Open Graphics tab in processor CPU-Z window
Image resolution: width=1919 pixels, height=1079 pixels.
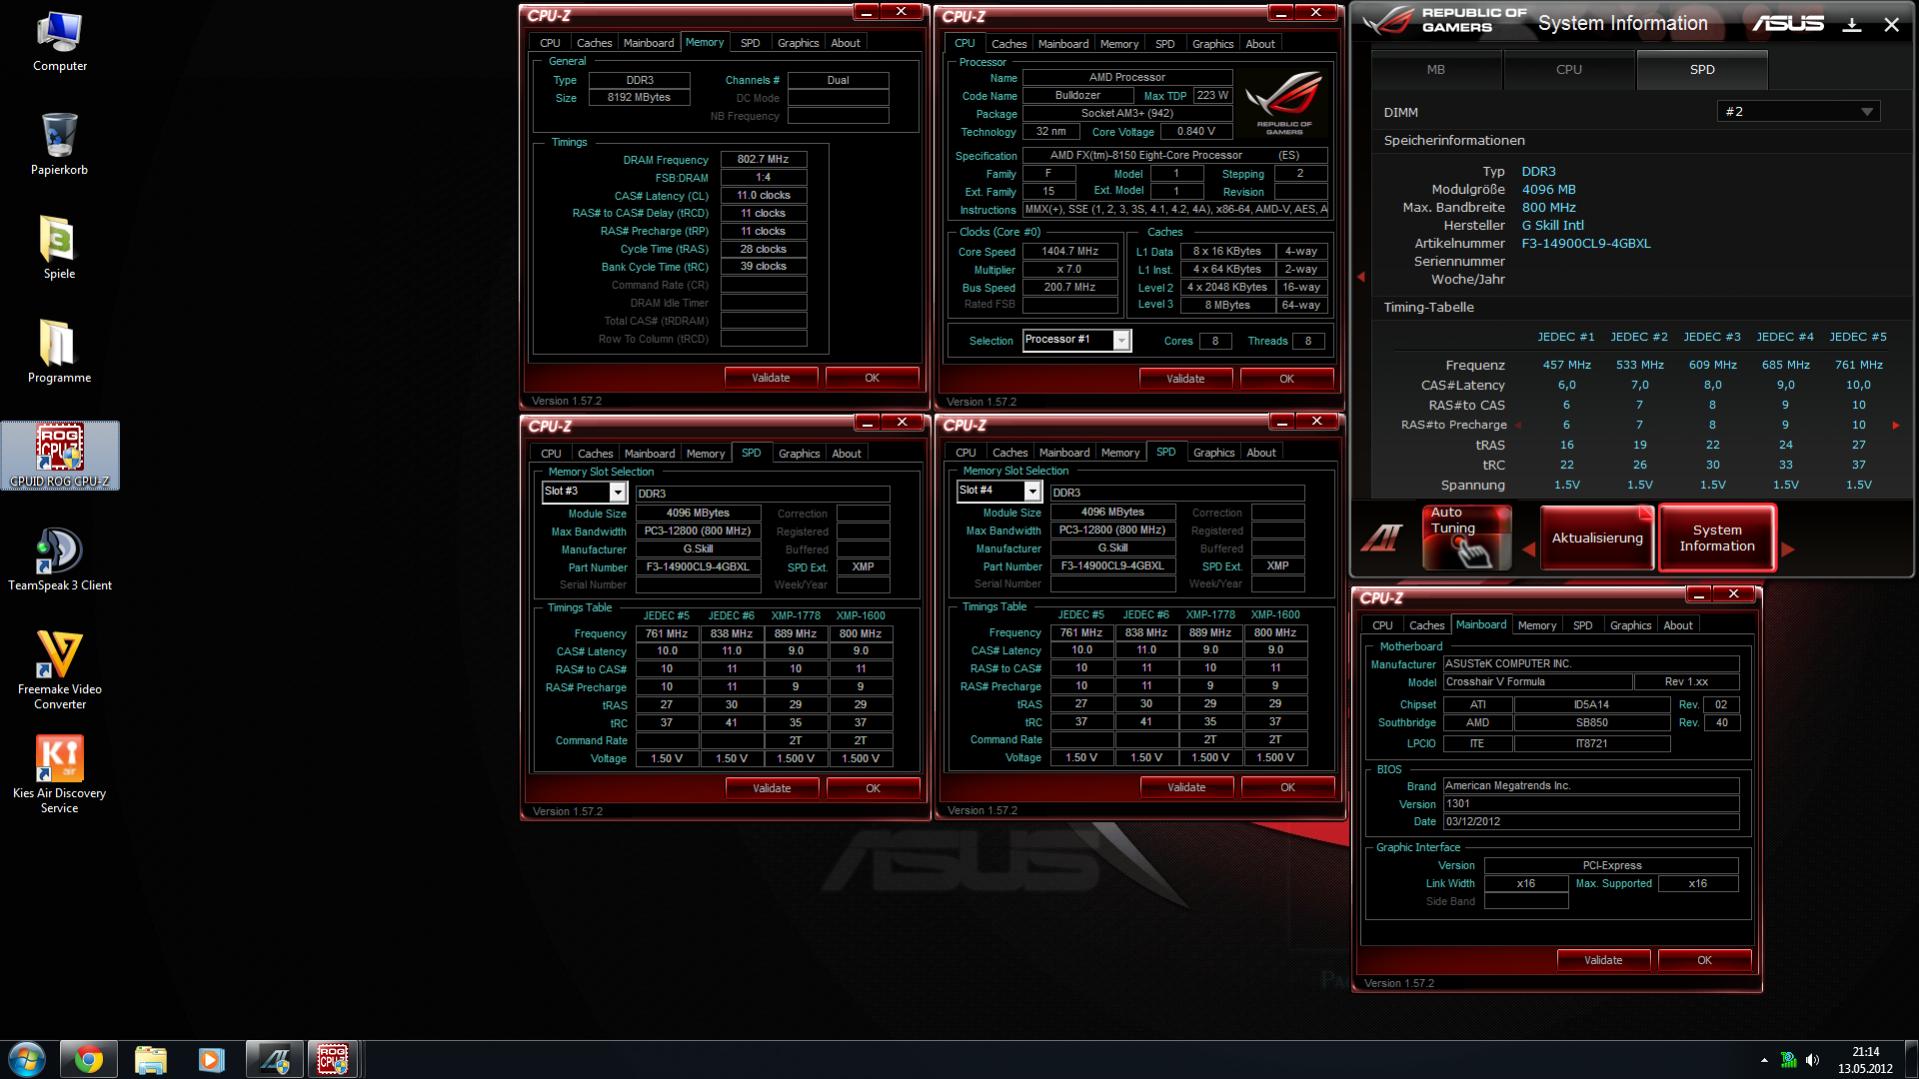pyautogui.click(x=1213, y=44)
